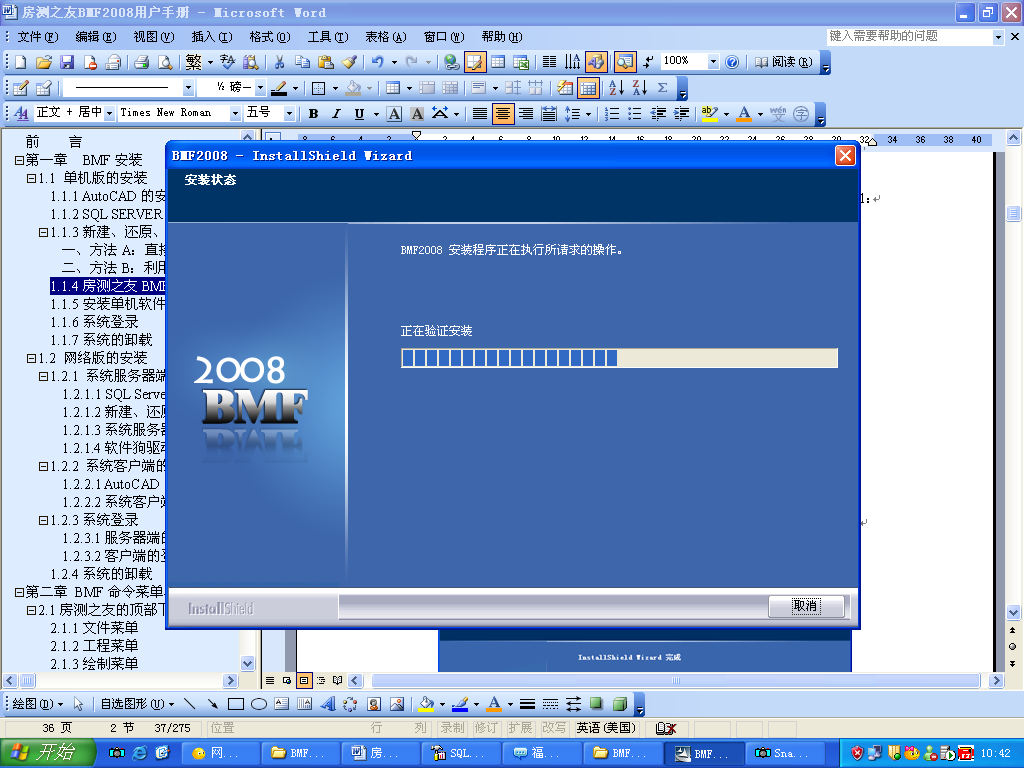Apply the yellow highlight color
Image resolution: width=1024 pixels, height=768 pixels.
709,114
